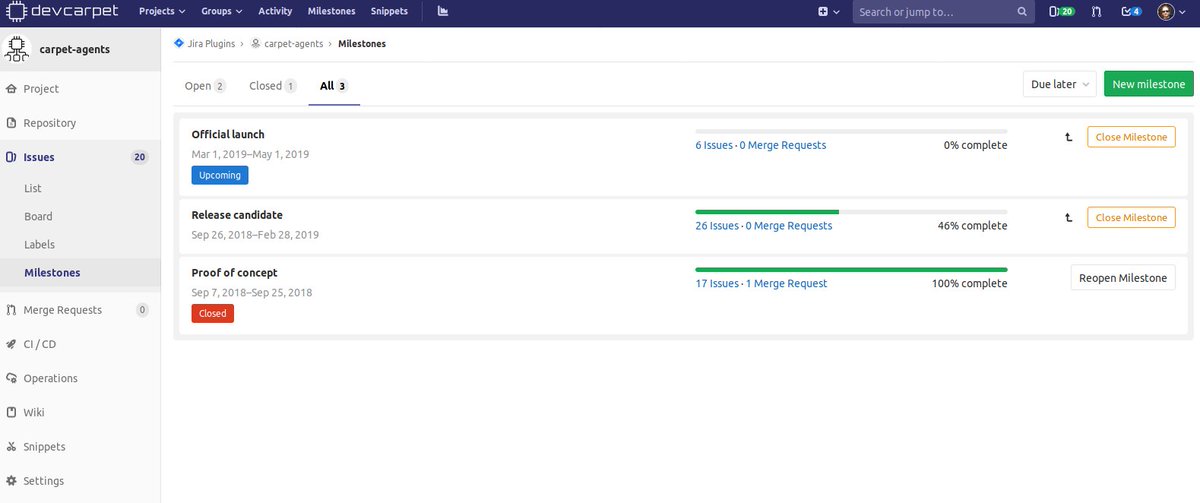Click the CI / CD rocket icon
Image resolution: width=1200 pixels, height=503 pixels.
(x=12, y=344)
